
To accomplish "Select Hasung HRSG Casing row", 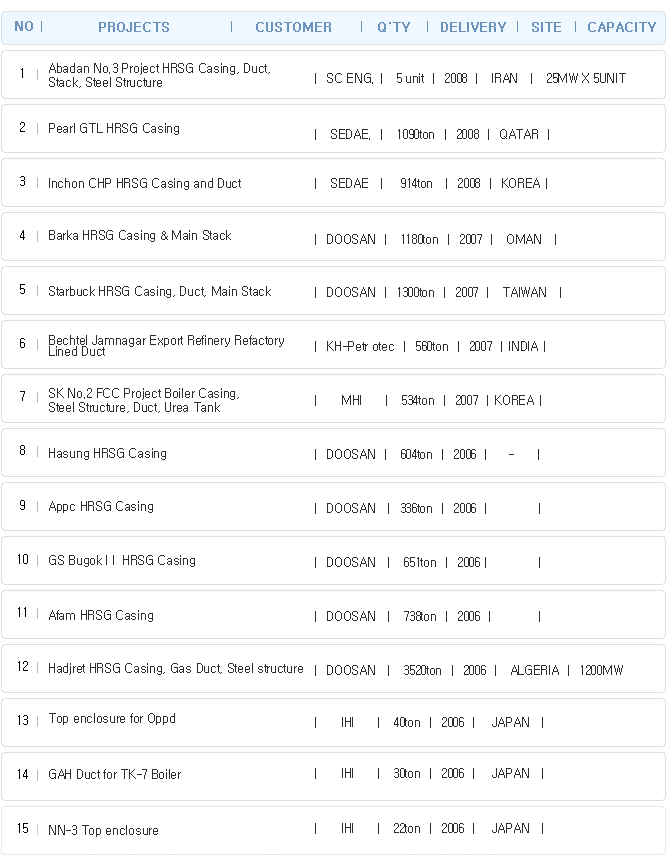I will click(x=333, y=453).
